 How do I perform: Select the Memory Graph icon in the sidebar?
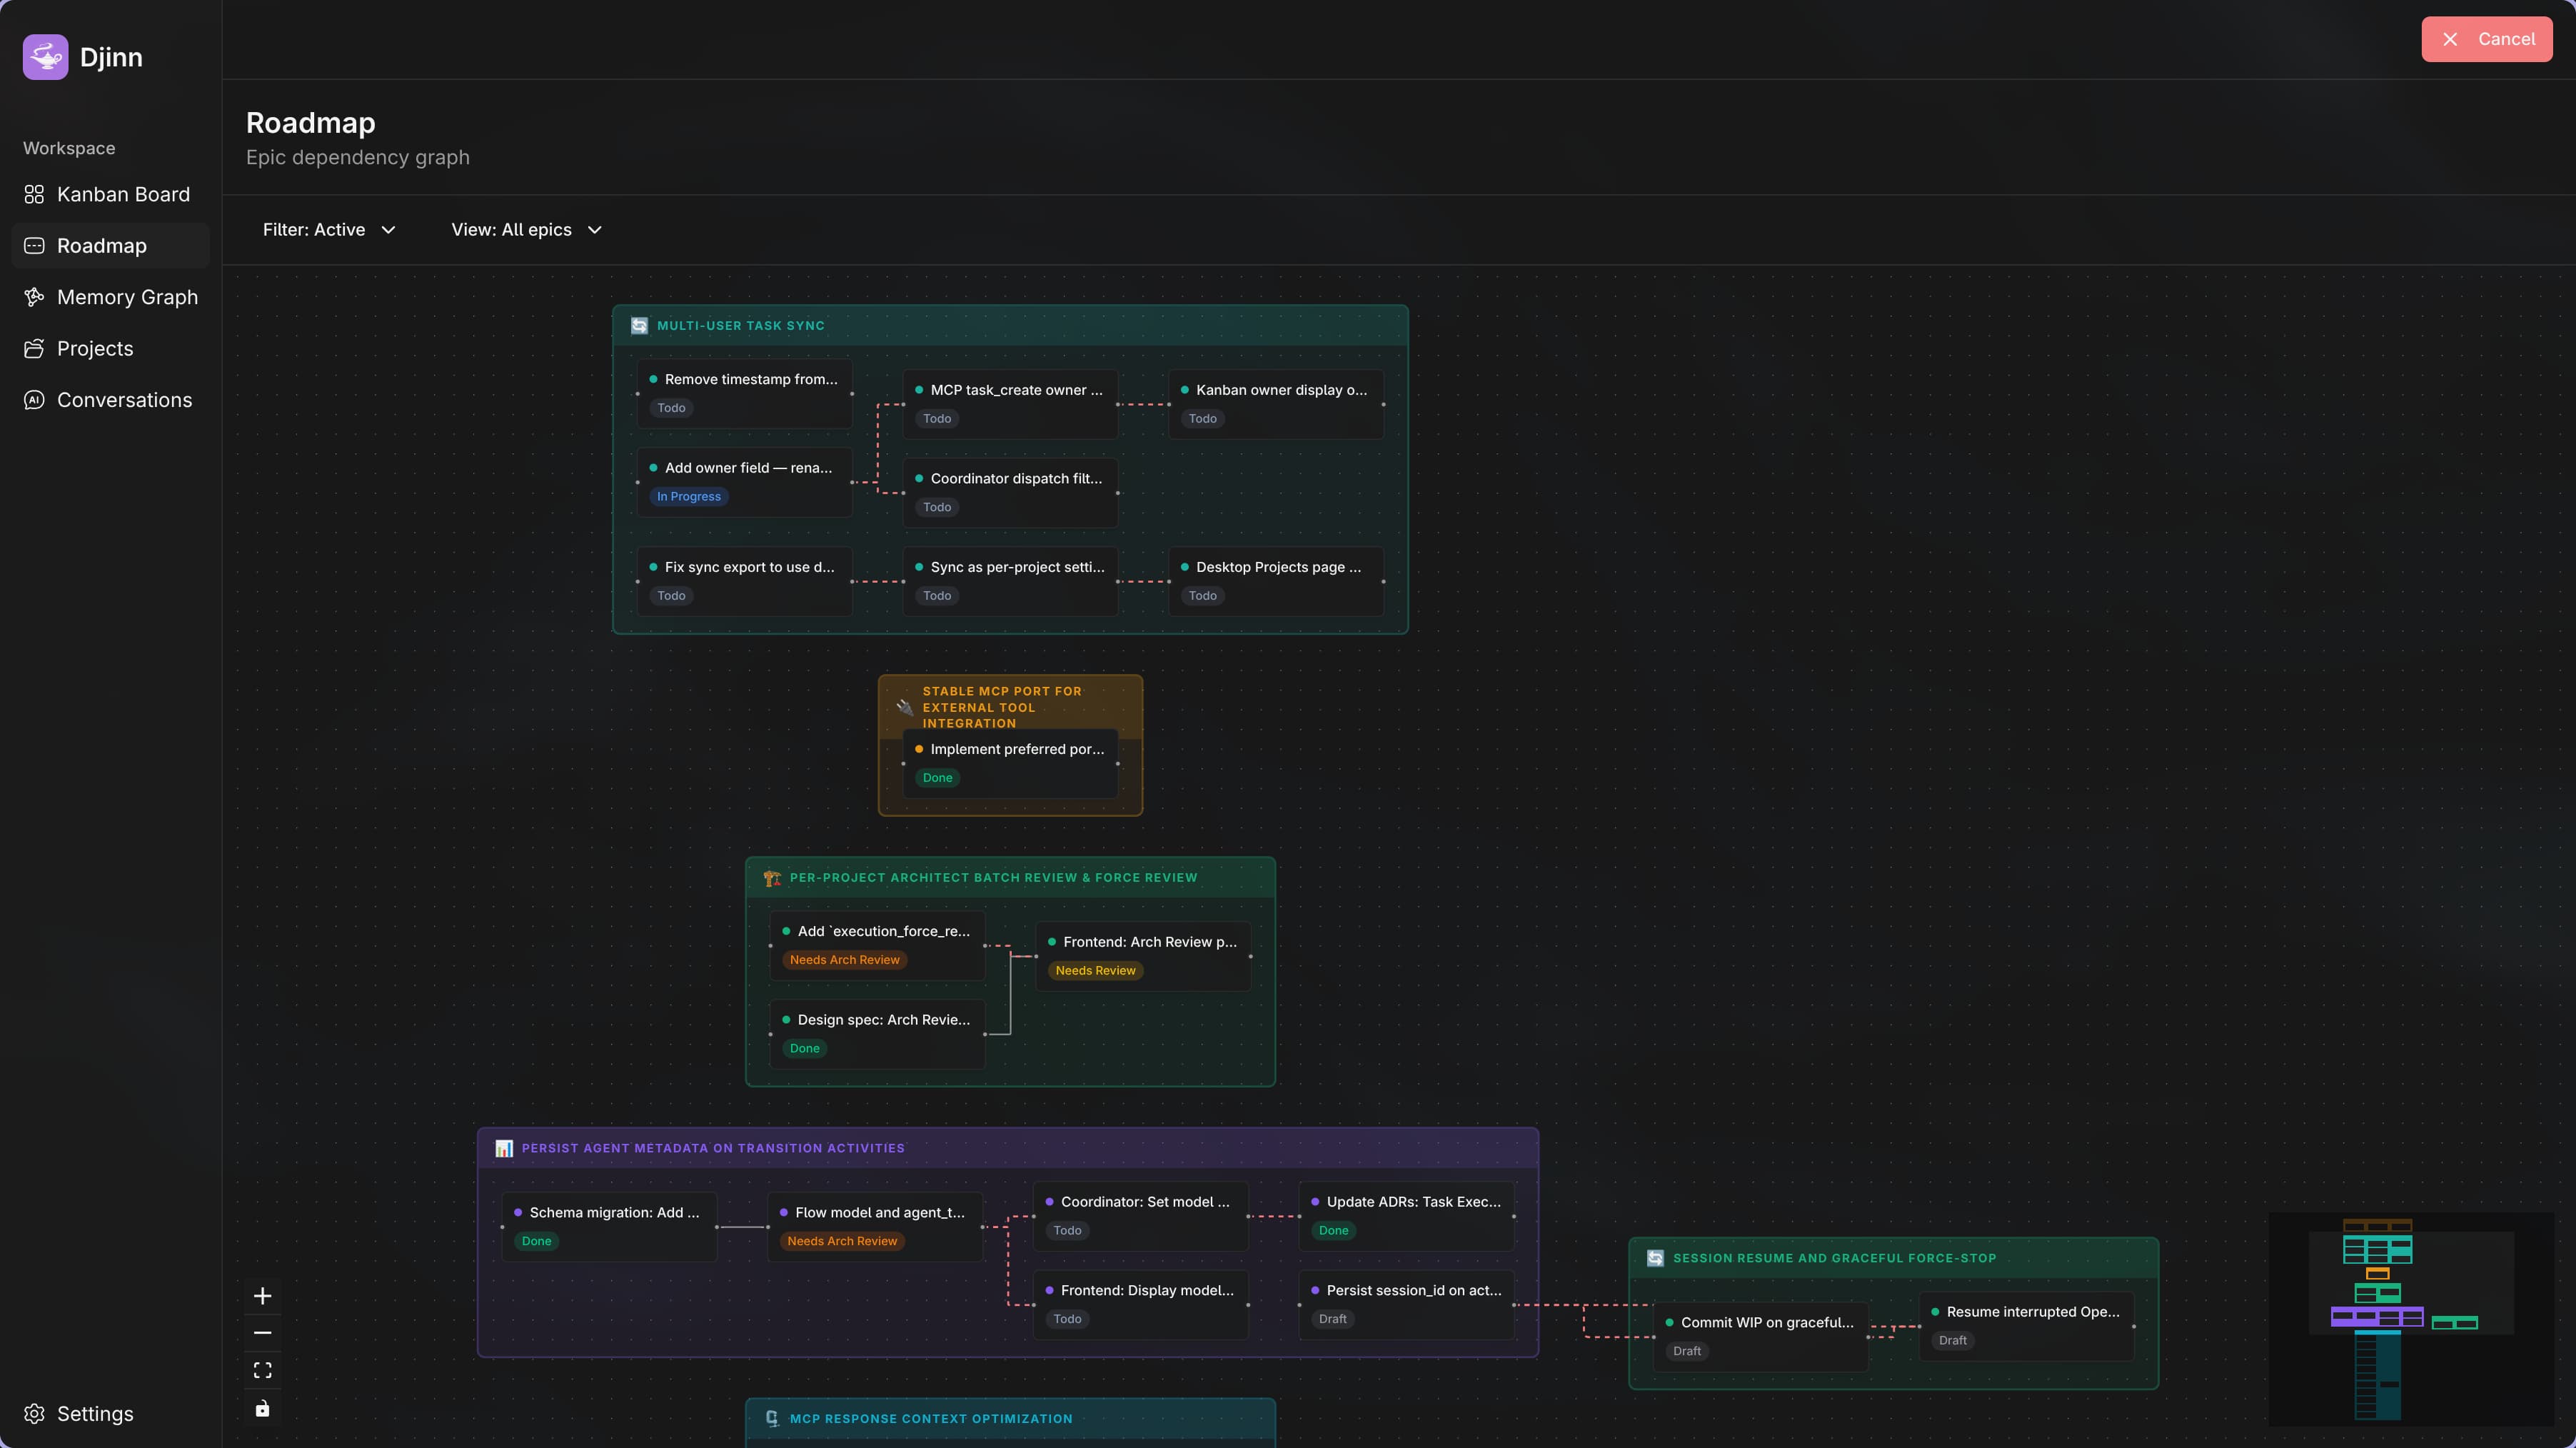pyautogui.click(x=34, y=297)
